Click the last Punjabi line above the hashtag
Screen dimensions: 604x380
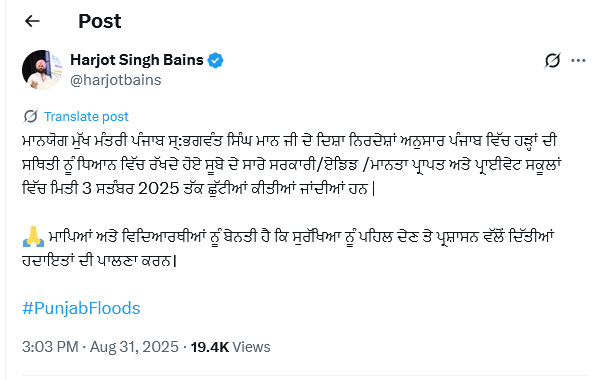click(99, 261)
